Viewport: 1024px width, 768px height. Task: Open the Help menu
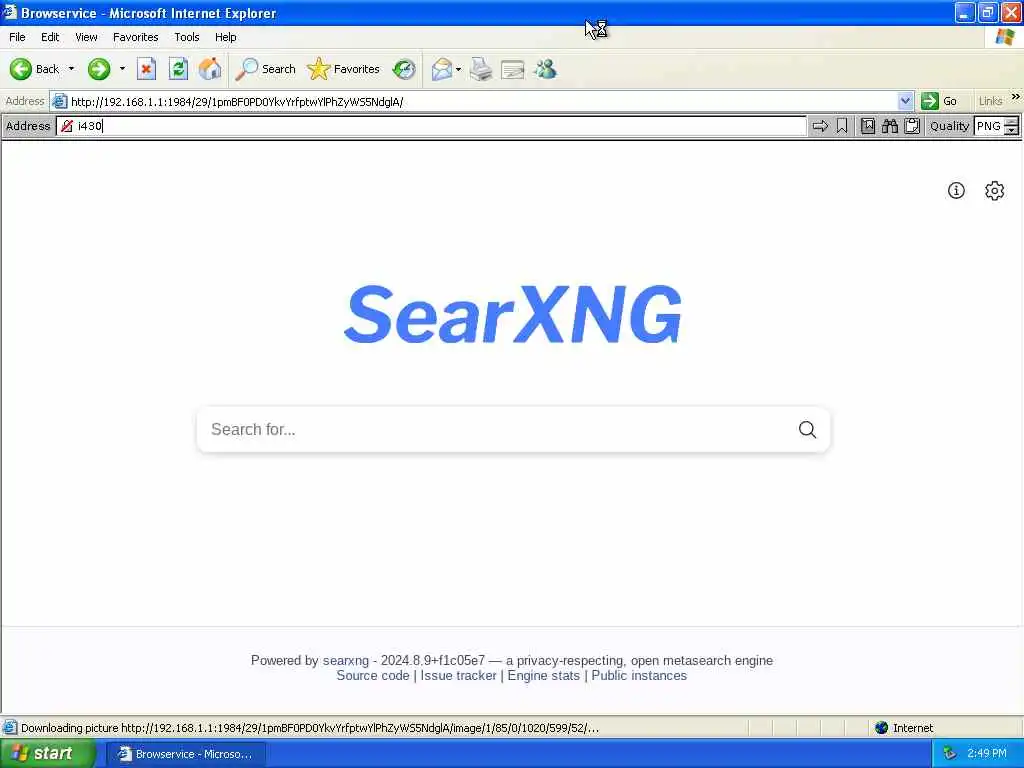(x=225, y=37)
